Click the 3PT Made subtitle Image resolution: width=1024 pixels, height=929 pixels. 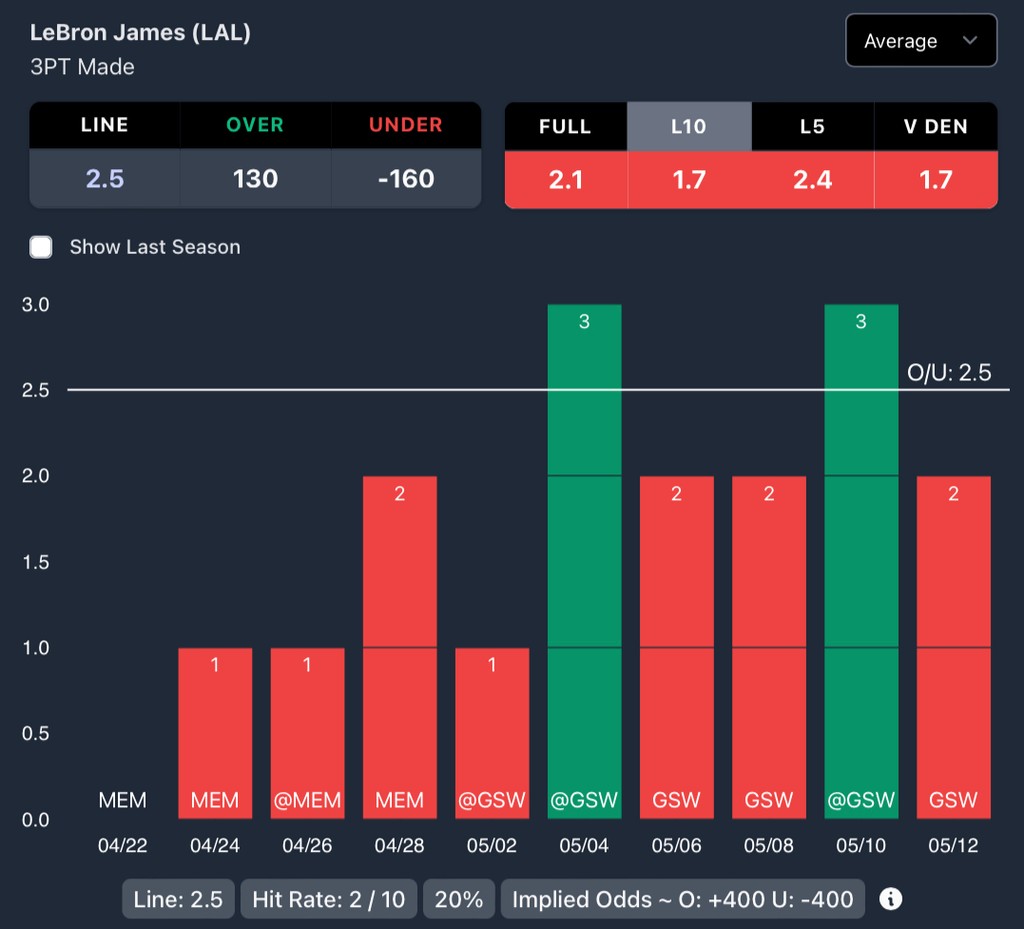pyautogui.click(x=82, y=67)
